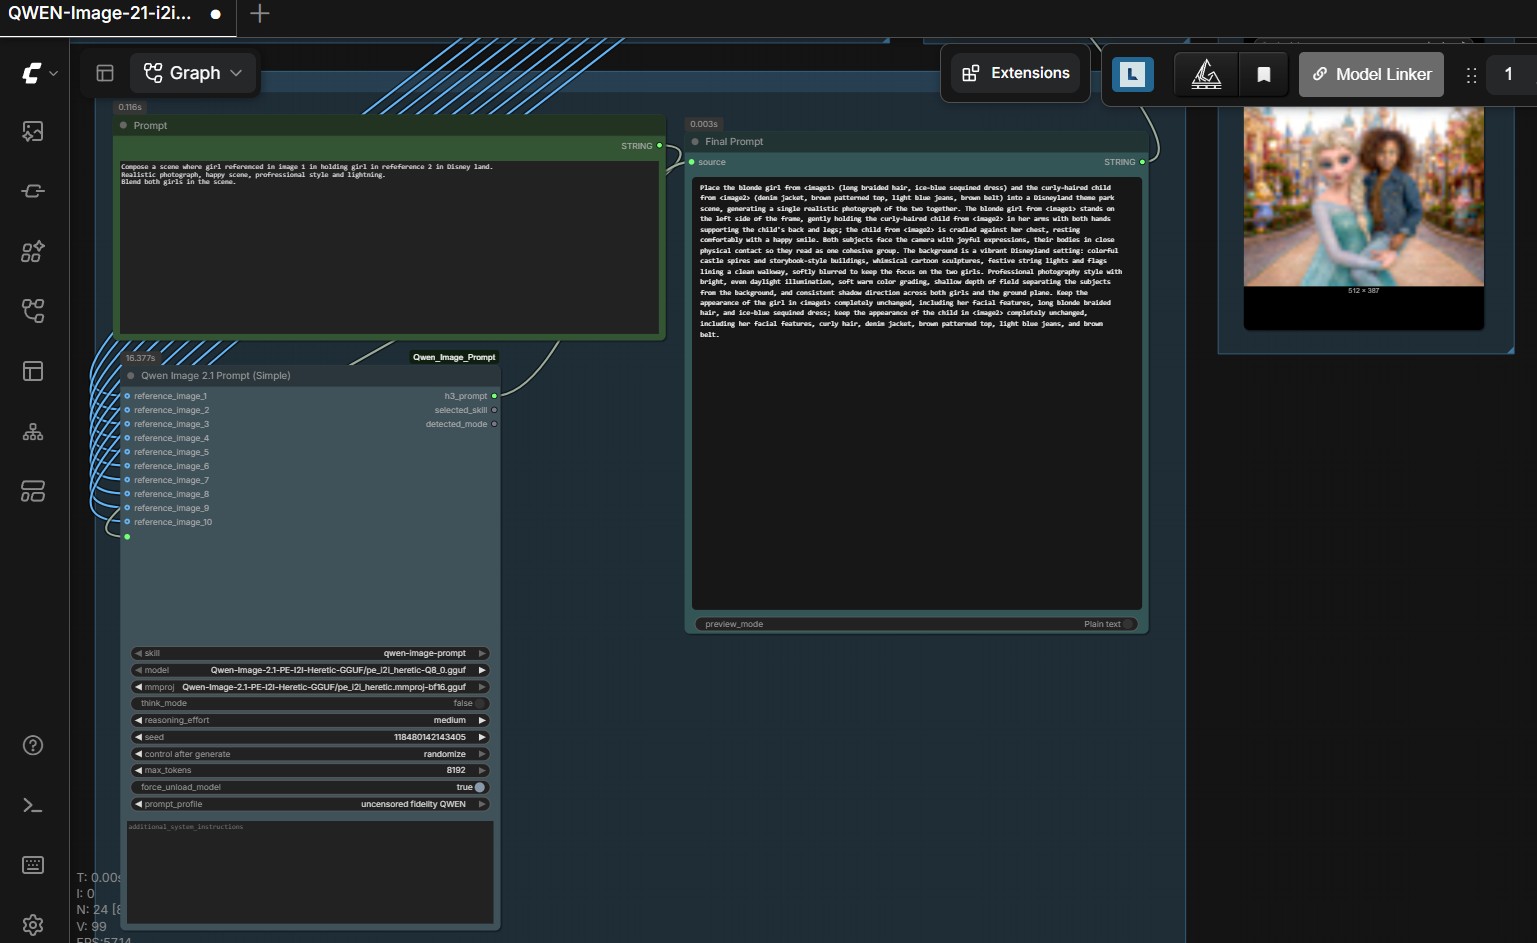Screen dimensions: 1537x943
Task: Collapse the Final Prompt node with its dot
Action: point(695,142)
